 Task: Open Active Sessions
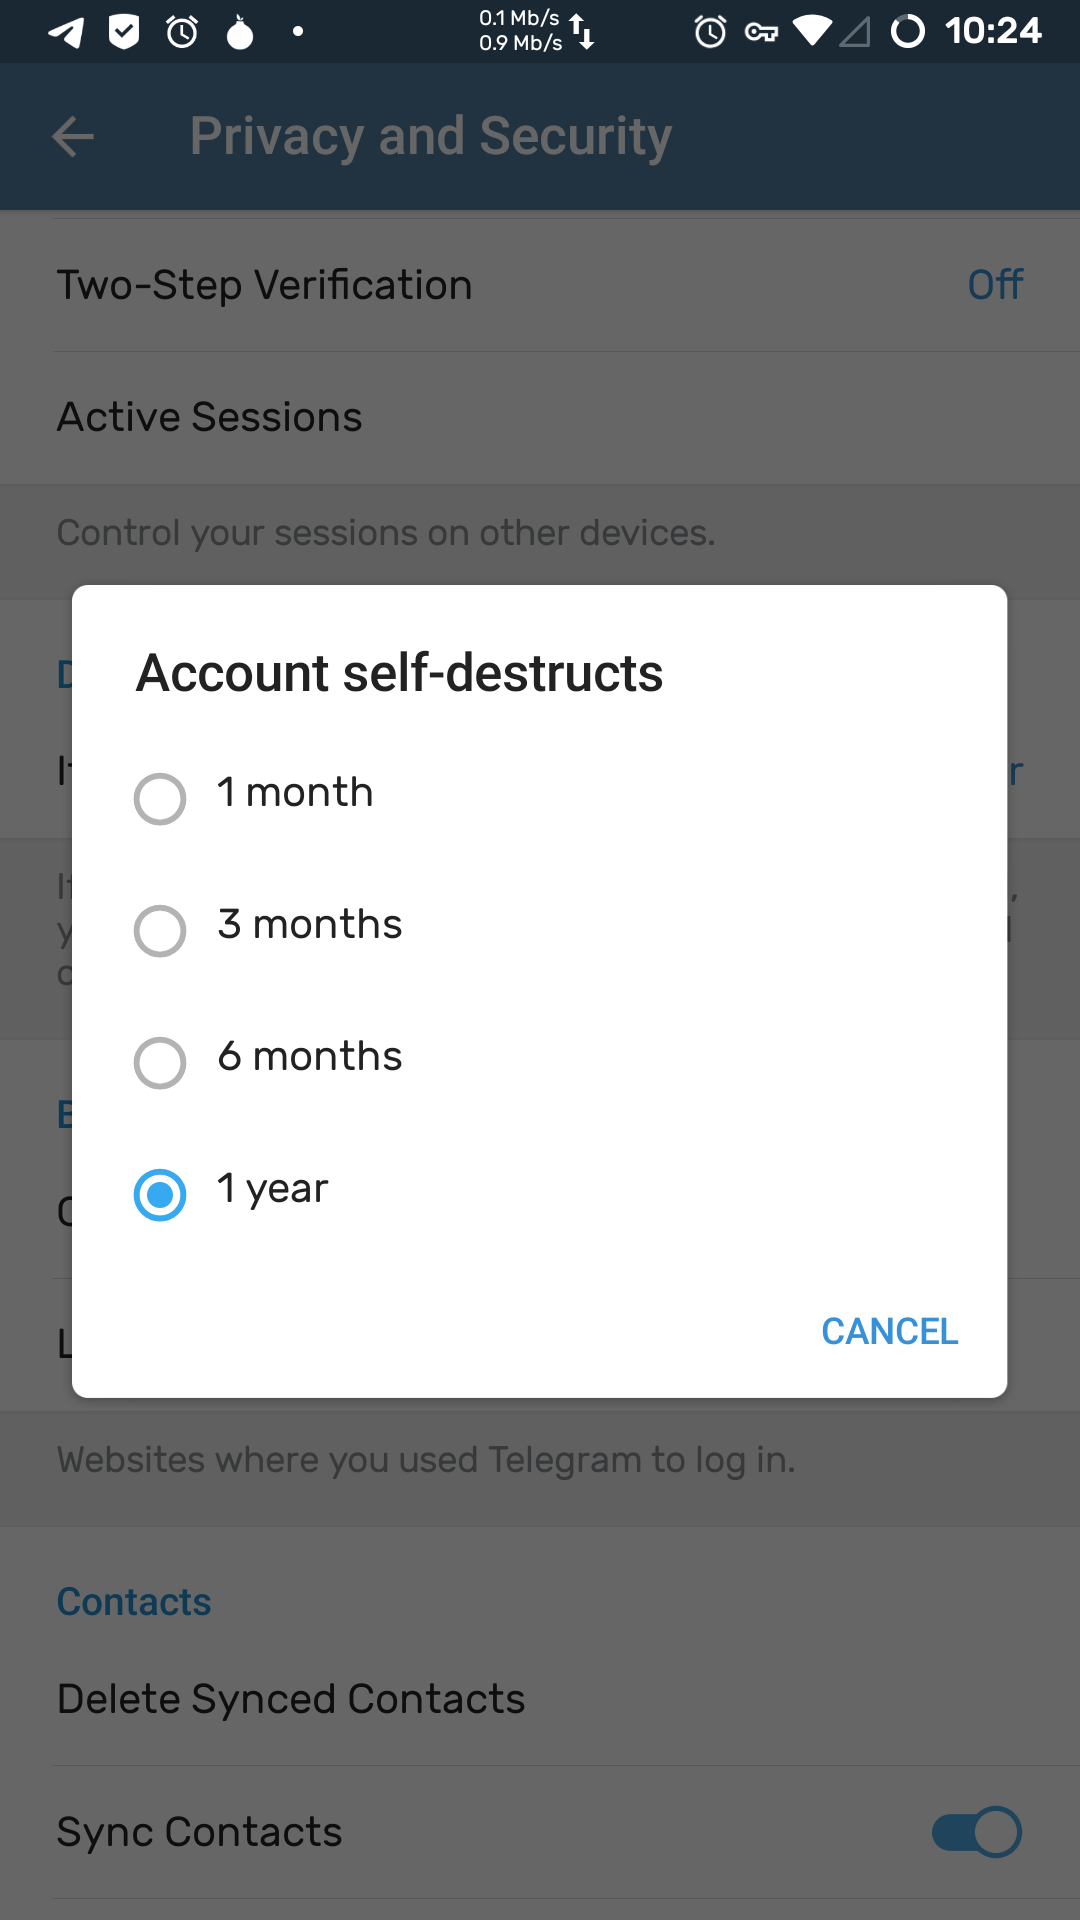tap(210, 417)
